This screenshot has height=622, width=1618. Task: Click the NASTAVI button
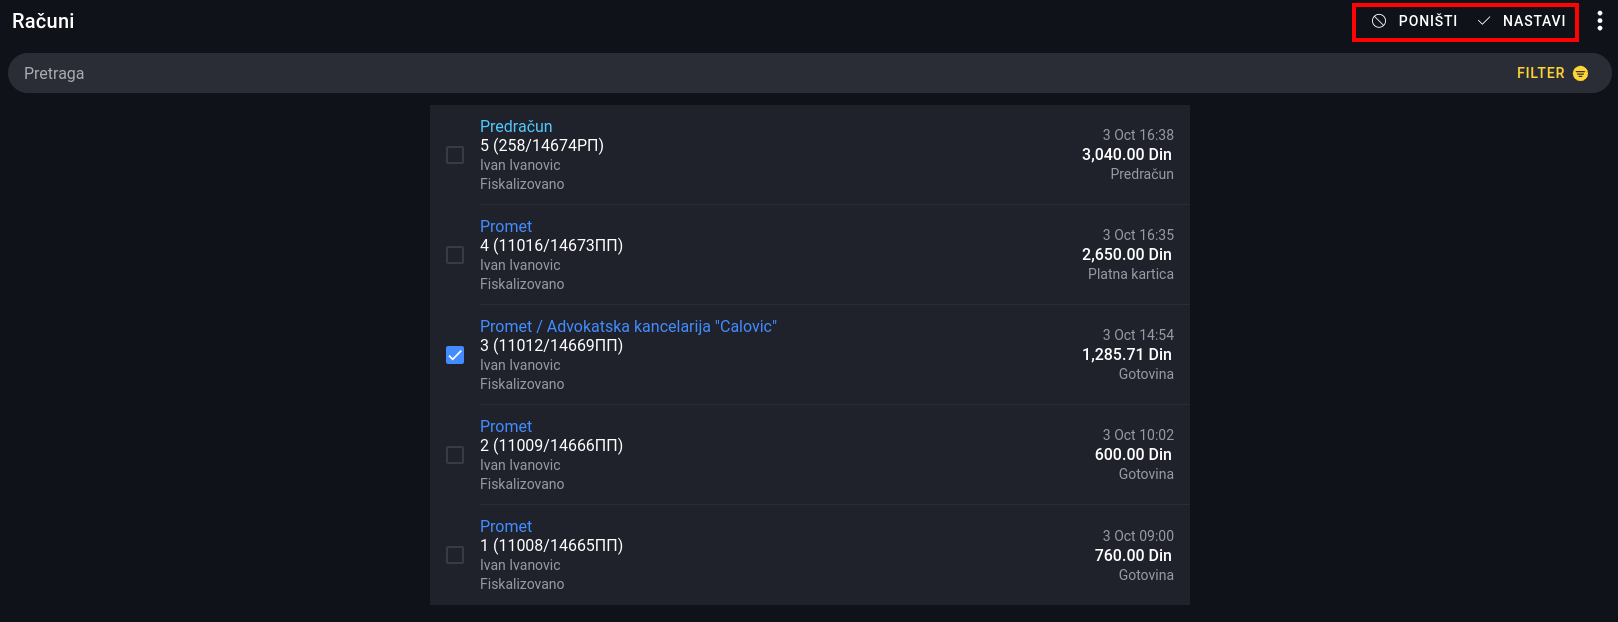click(x=1521, y=21)
